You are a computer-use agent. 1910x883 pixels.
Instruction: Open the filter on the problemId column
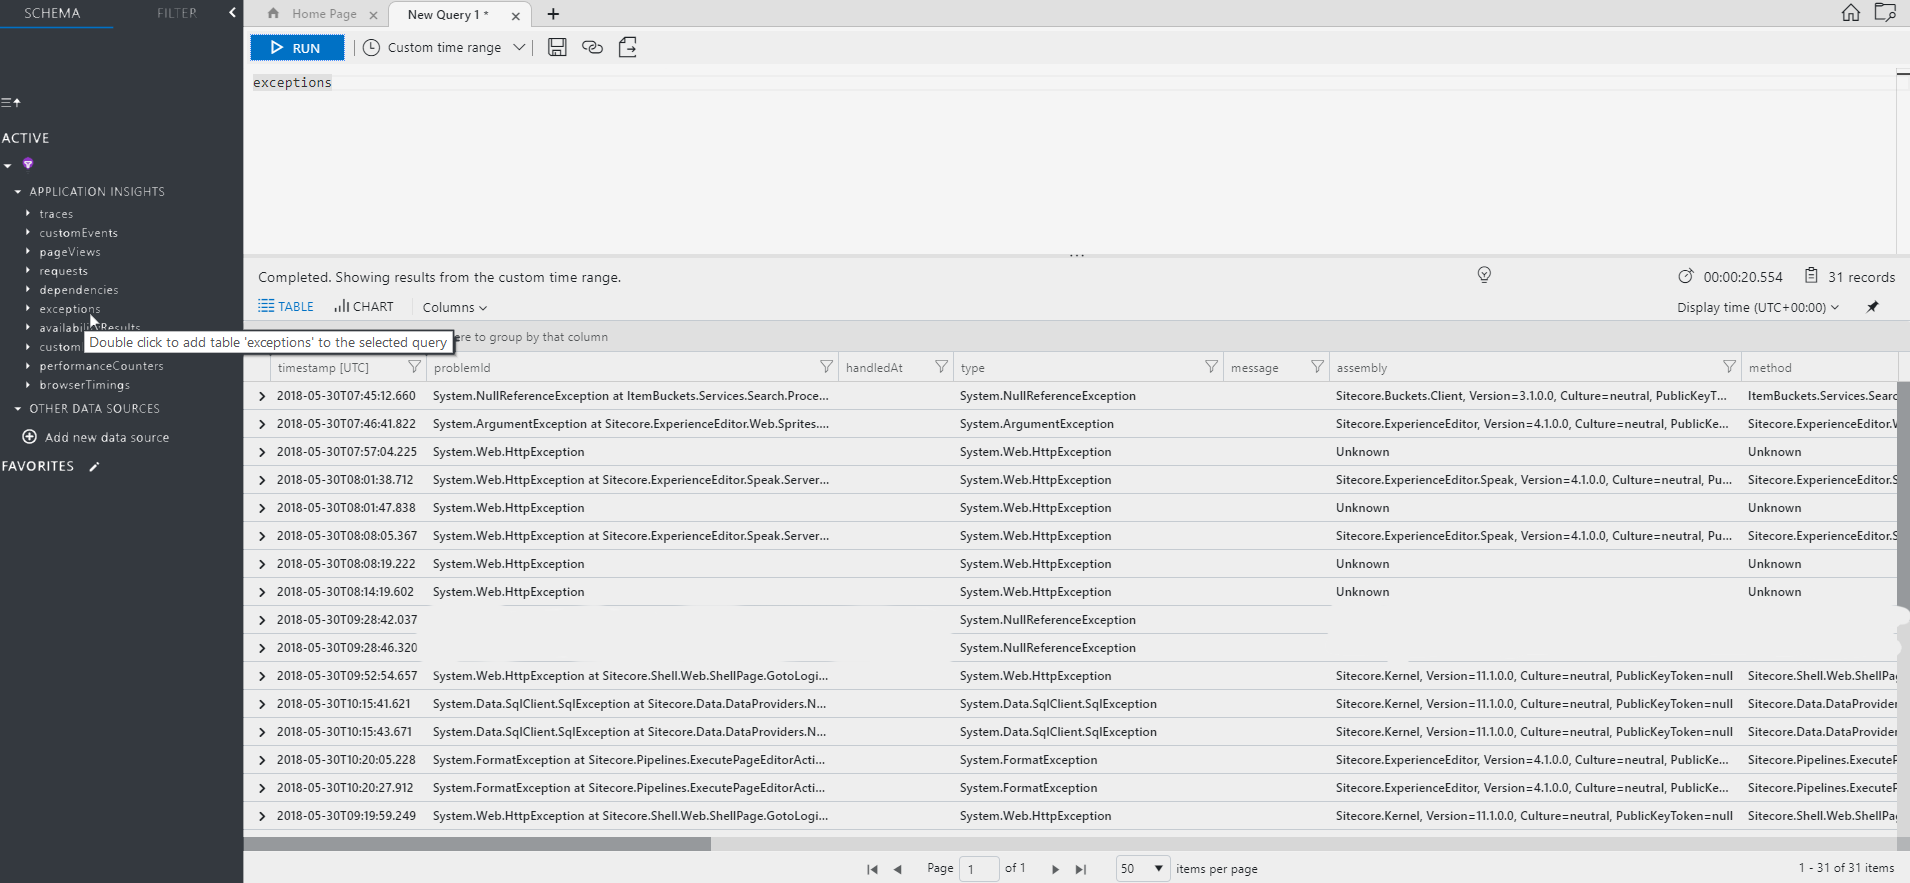pos(826,367)
